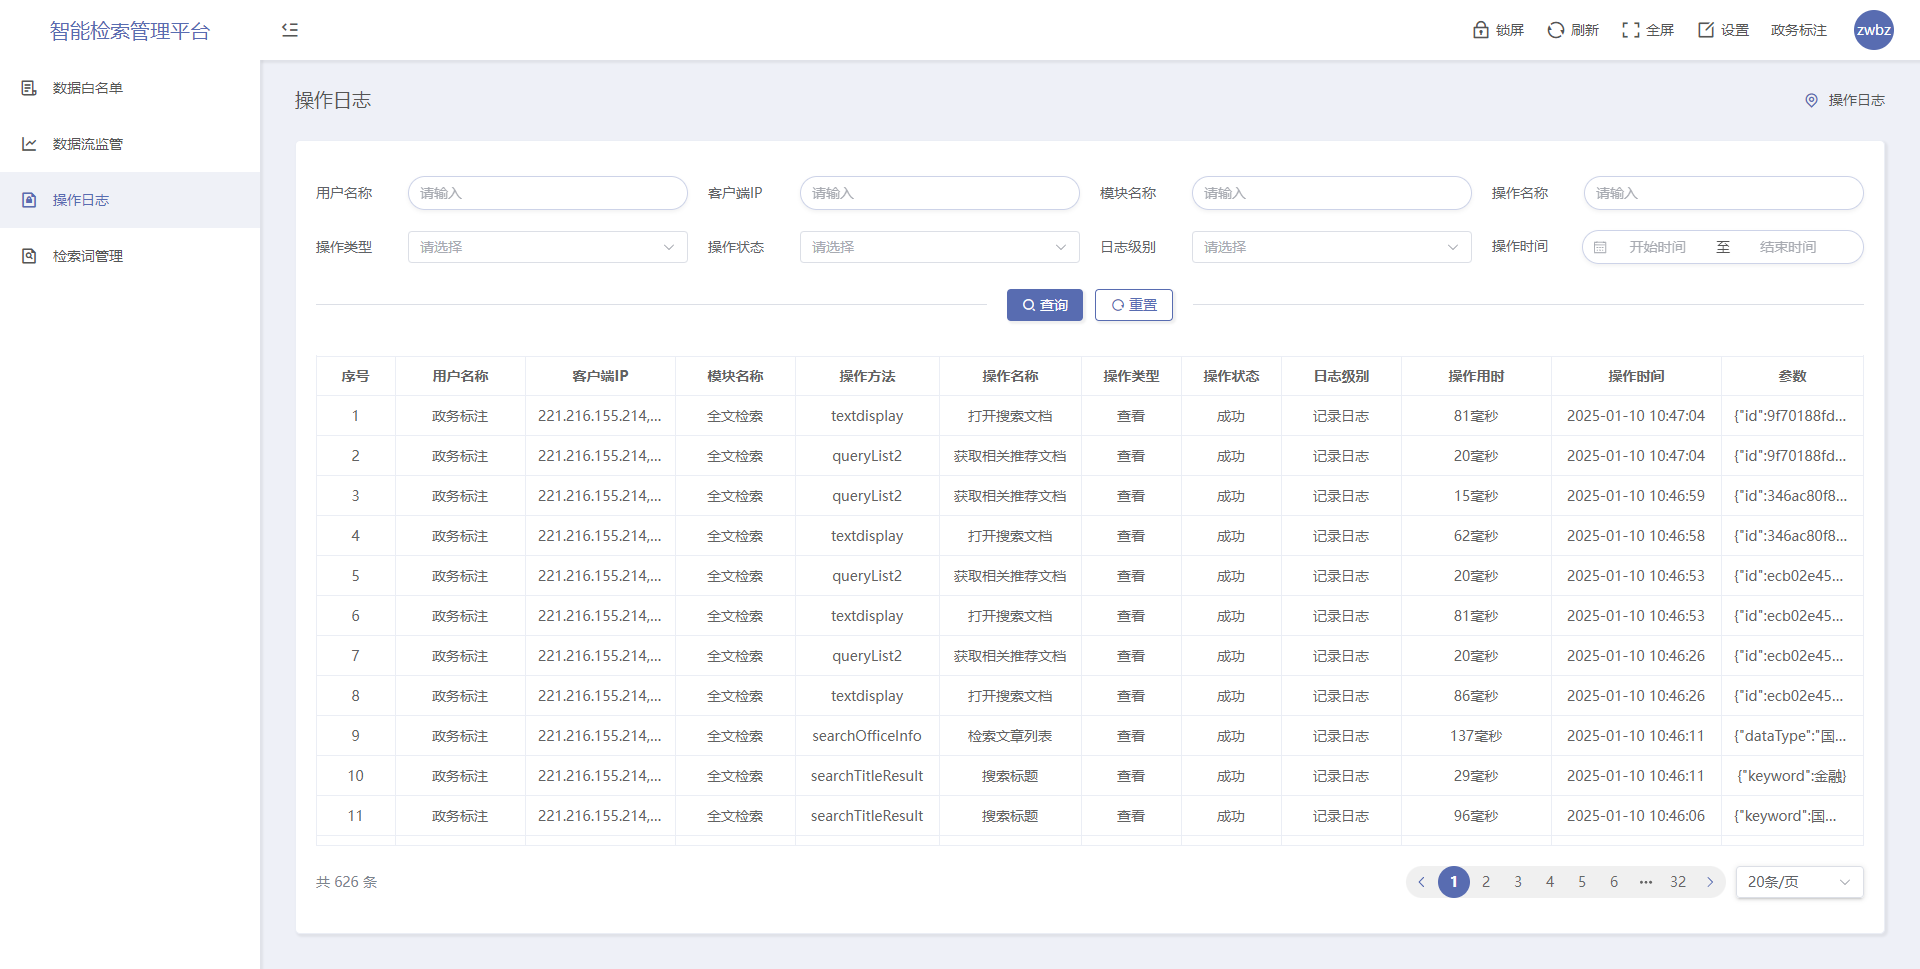The height and width of the screenshot is (969, 1920).
Task: Open the 操作类型 dropdown
Action: click(x=547, y=247)
